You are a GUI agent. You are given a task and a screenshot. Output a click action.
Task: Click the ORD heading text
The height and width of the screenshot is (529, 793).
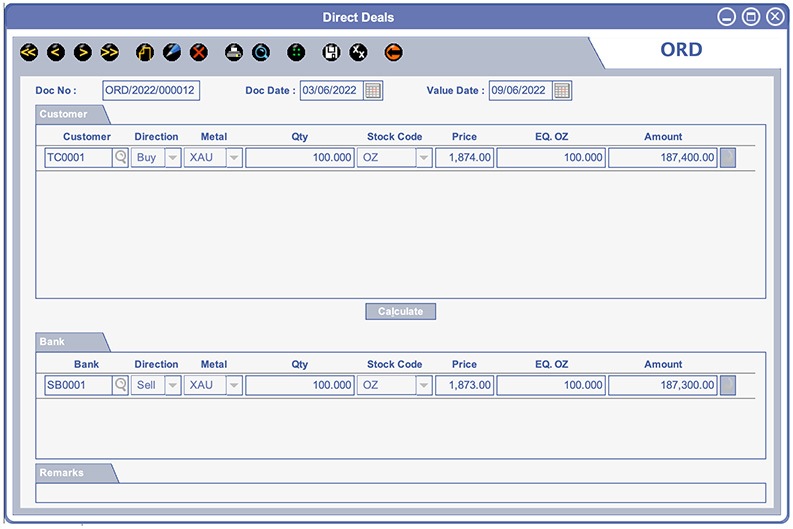pyautogui.click(x=681, y=50)
